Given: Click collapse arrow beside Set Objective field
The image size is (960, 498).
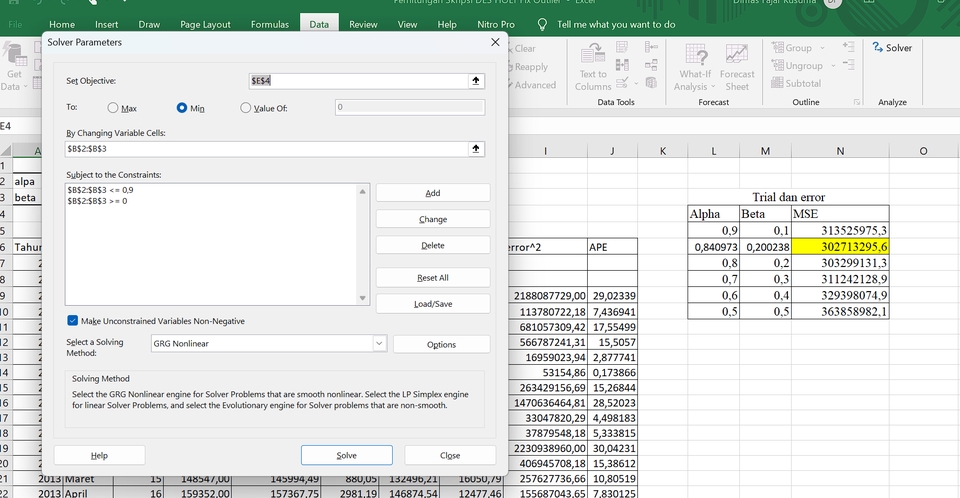Looking at the screenshot, I should (x=476, y=81).
